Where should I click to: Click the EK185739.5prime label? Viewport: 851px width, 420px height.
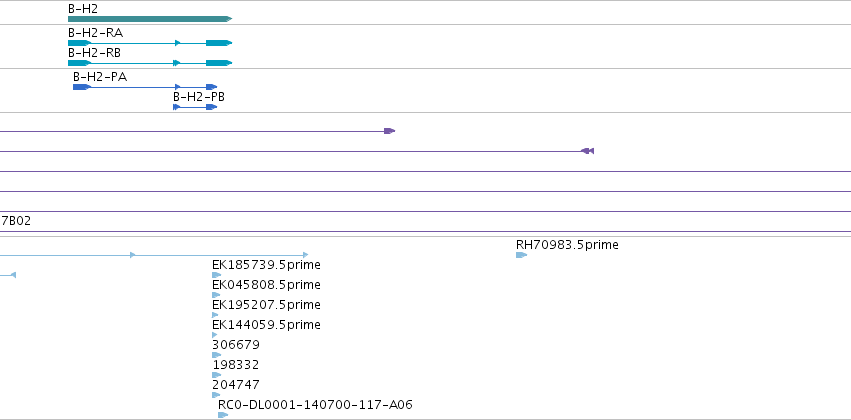pyautogui.click(x=266, y=265)
